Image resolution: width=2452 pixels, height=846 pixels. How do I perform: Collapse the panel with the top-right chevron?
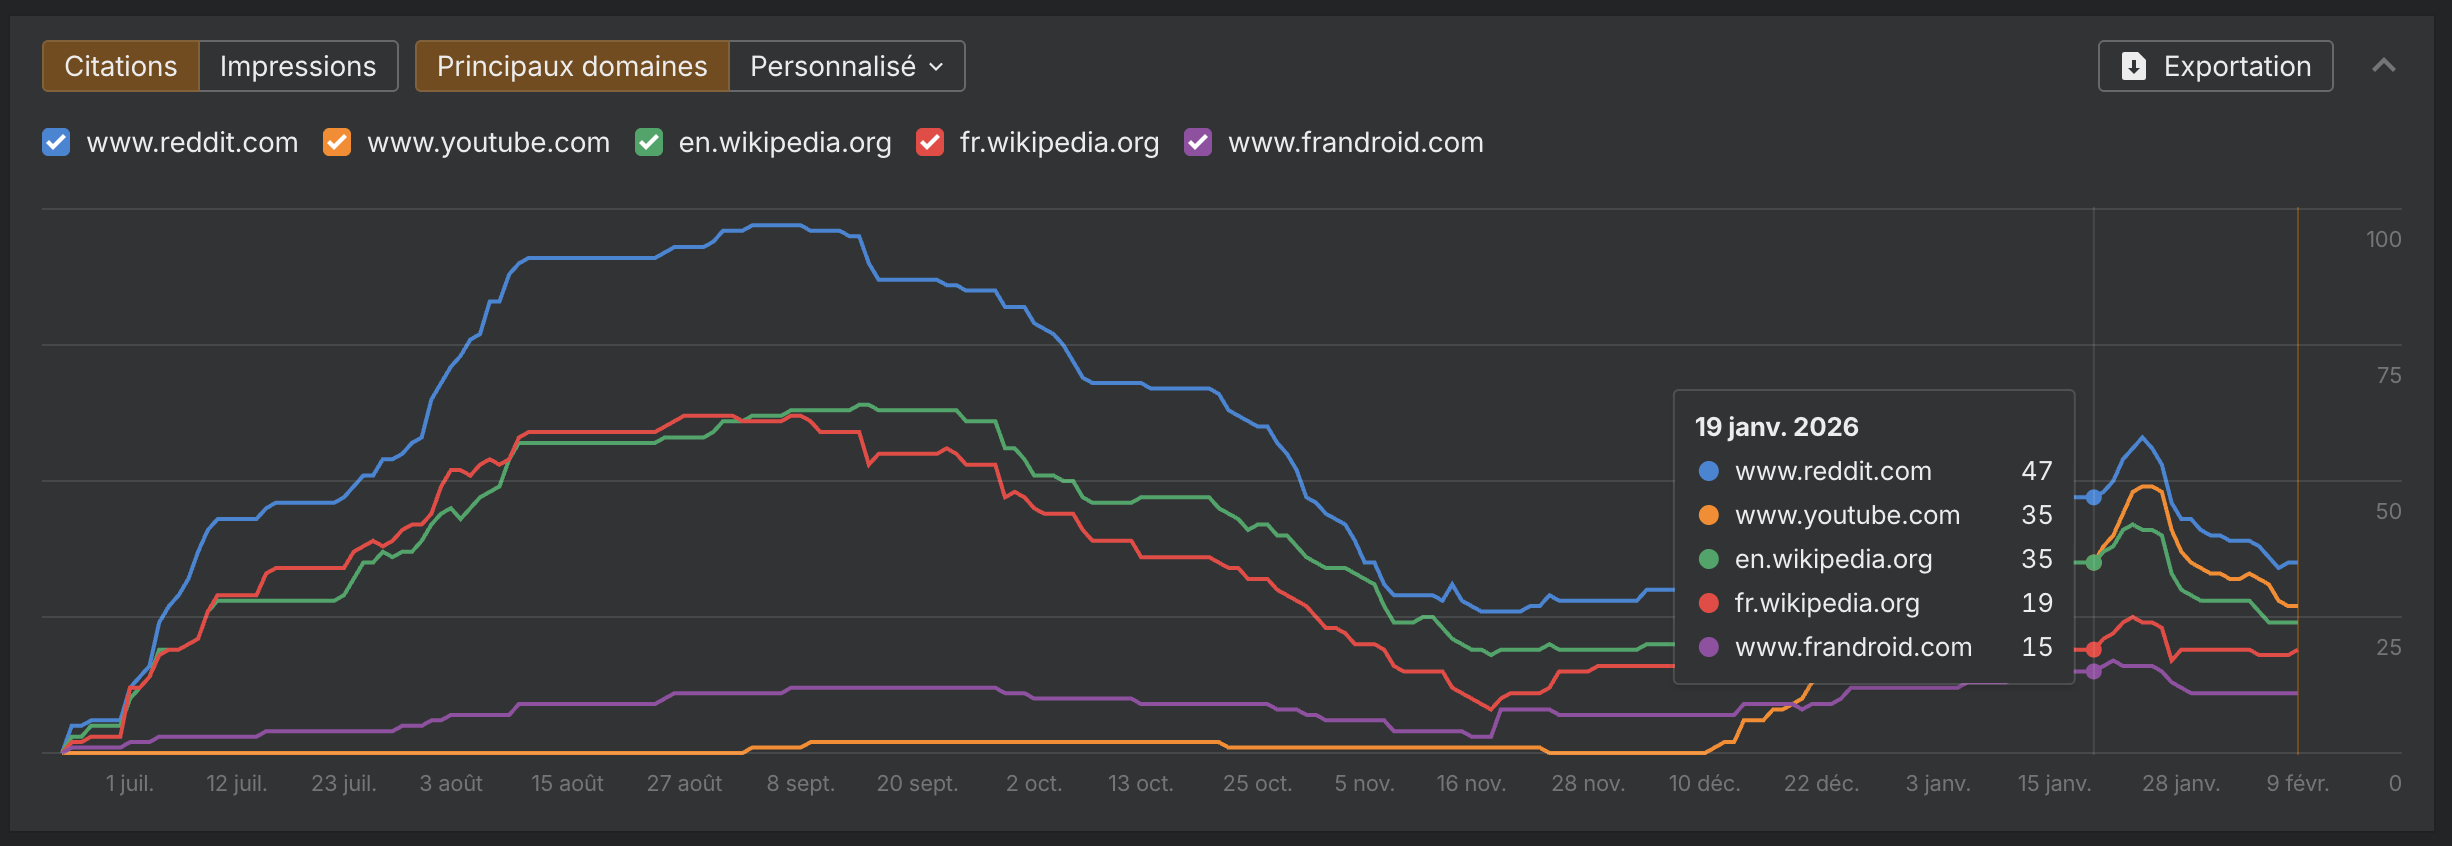[x=2385, y=64]
